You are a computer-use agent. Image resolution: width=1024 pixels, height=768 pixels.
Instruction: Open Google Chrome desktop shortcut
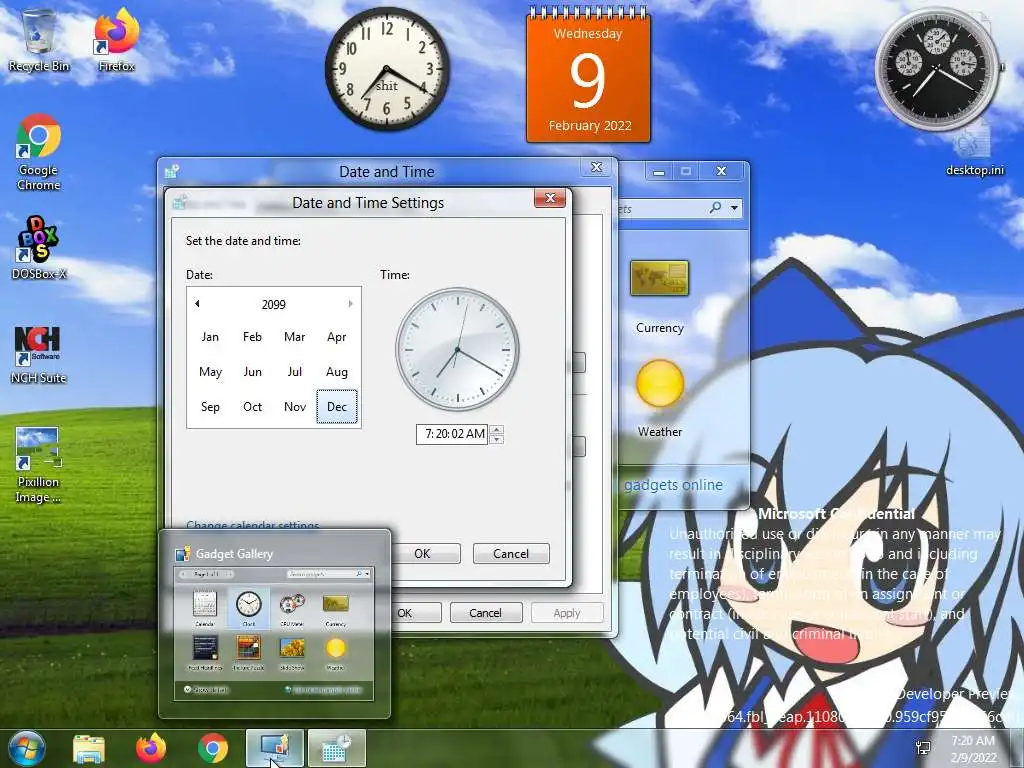39,152
